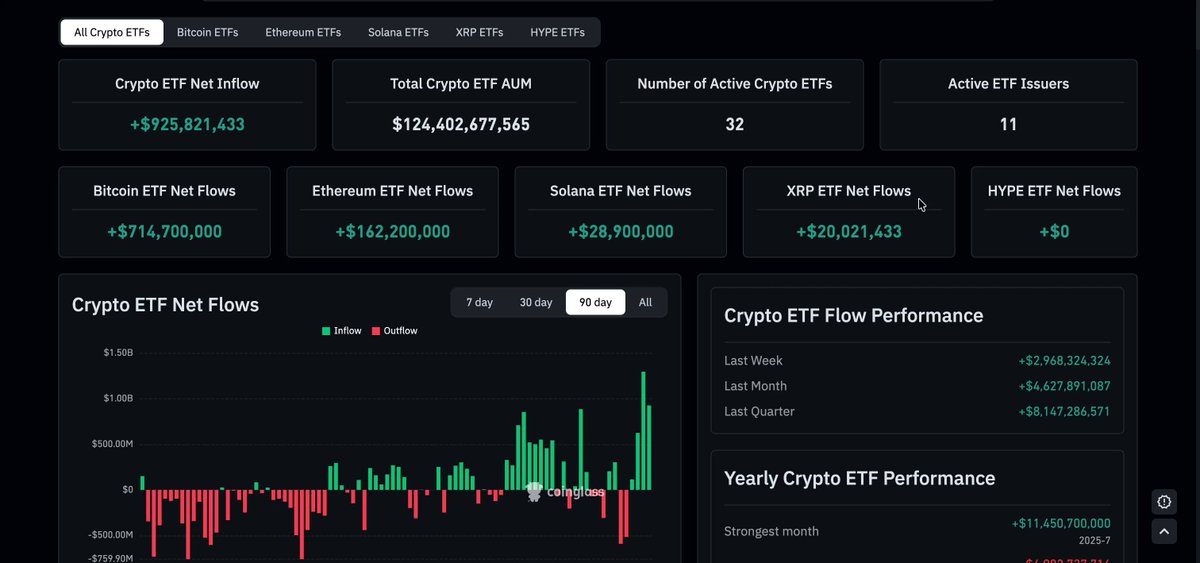This screenshot has height=563, width=1200.
Task: Click the scroll-to-top arrow icon
Action: (x=1164, y=532)
